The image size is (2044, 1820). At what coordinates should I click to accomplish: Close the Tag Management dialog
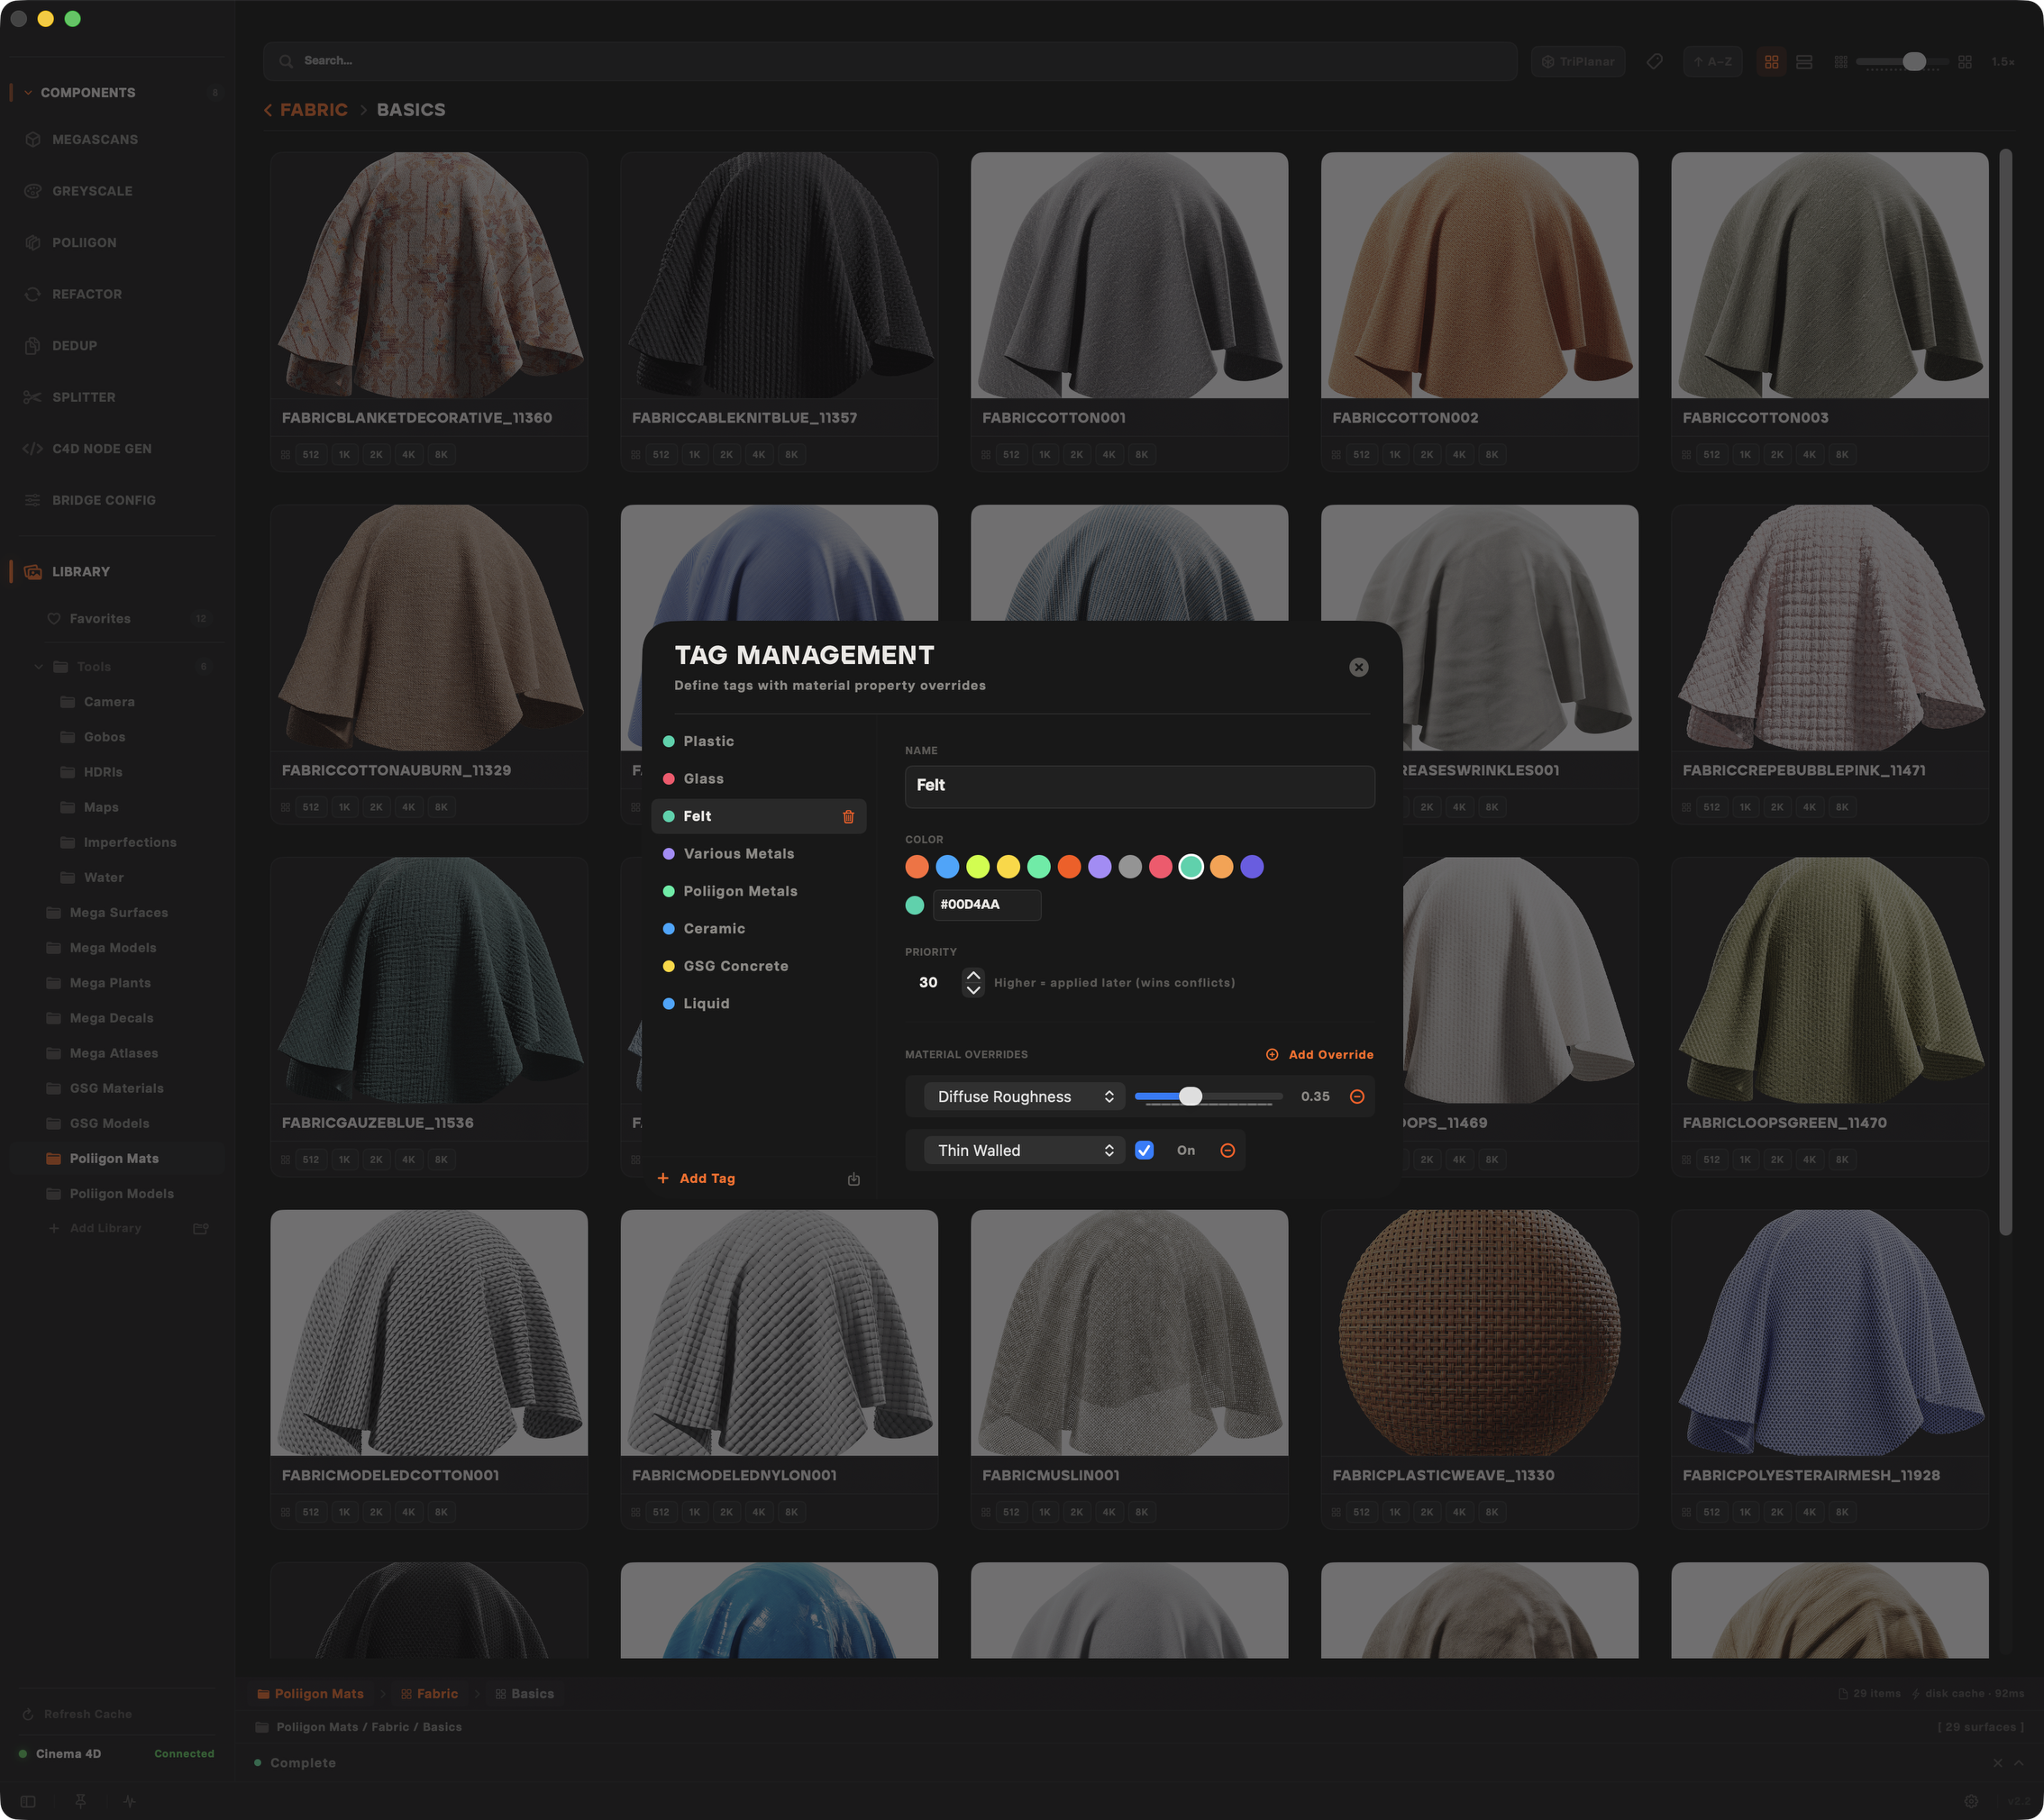pos(1358,667)
